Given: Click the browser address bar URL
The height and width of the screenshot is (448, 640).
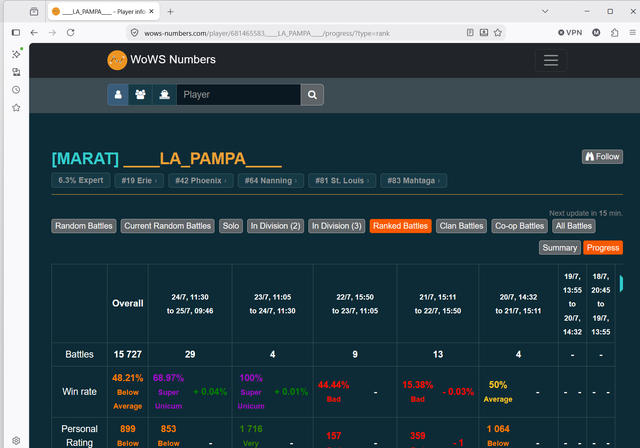Looking at the screenshot, I should (x=267, y=33).
